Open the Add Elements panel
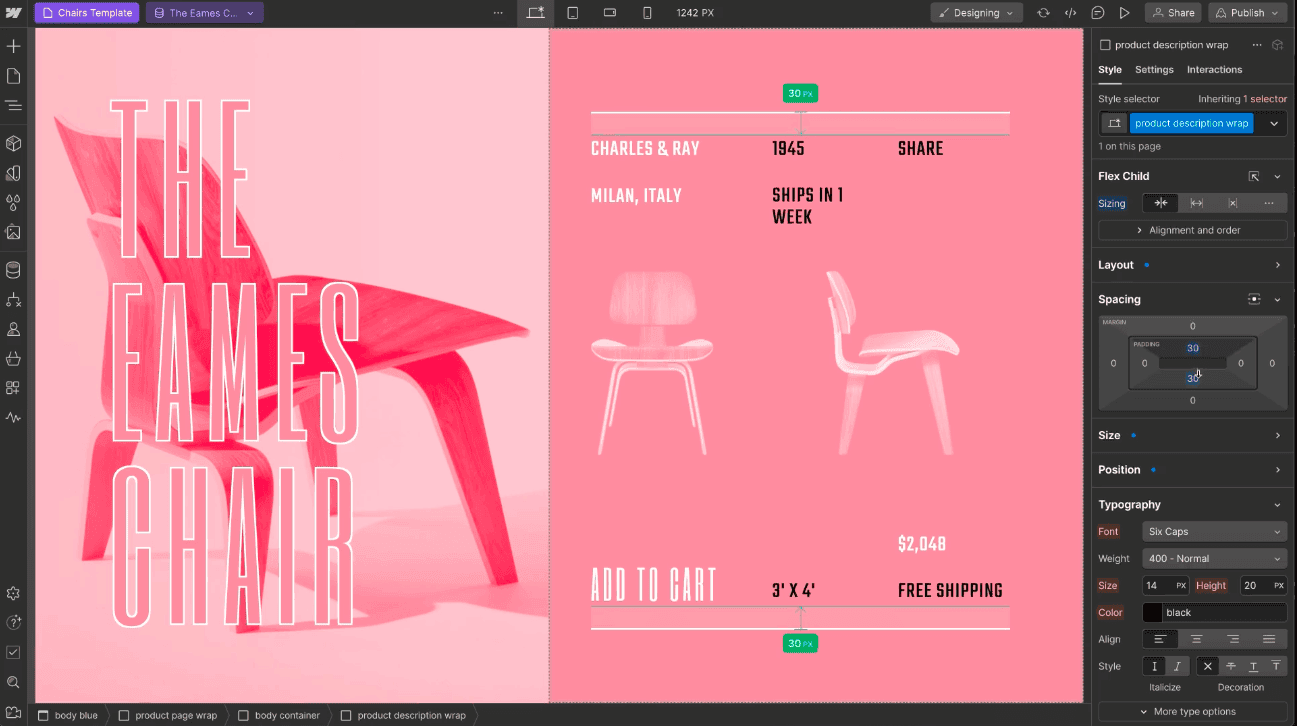Image resolution: width=1297 pixels, height=726 pixels. tap(14, 46)
